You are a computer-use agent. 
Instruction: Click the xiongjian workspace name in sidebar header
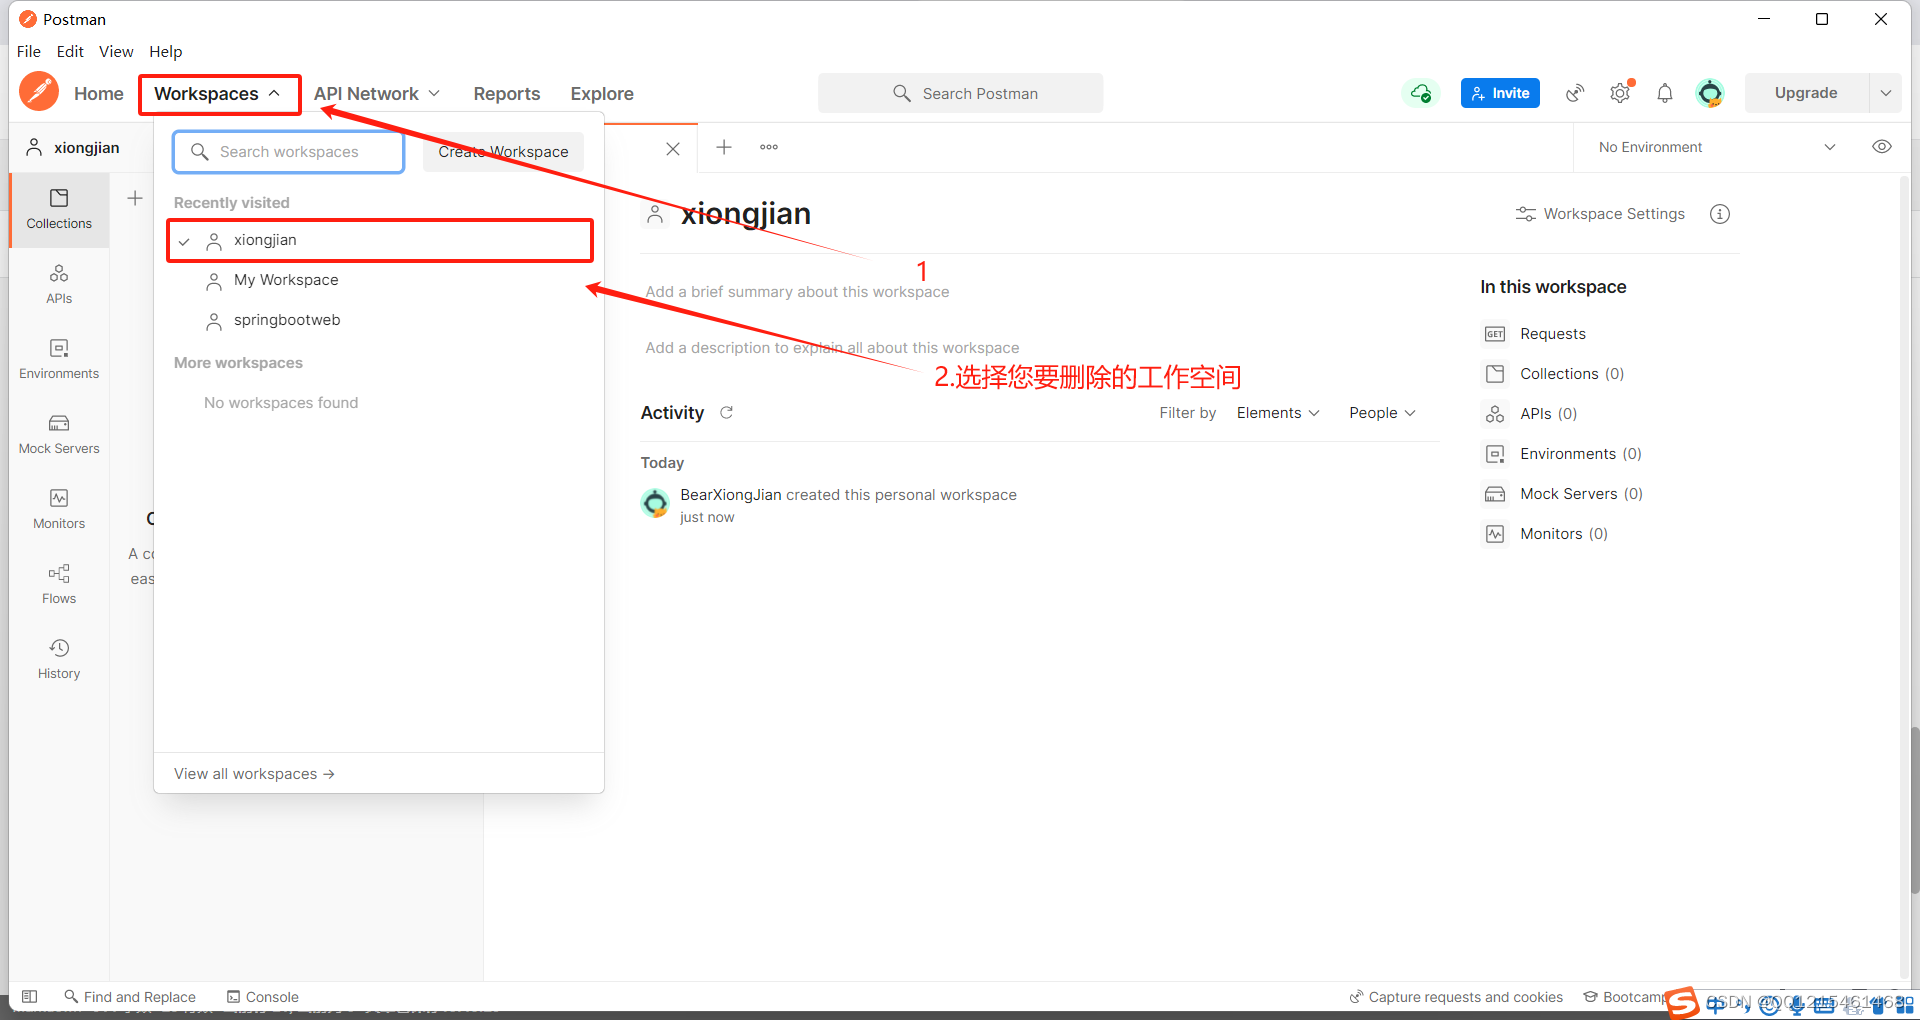click(x=86, y=148)
